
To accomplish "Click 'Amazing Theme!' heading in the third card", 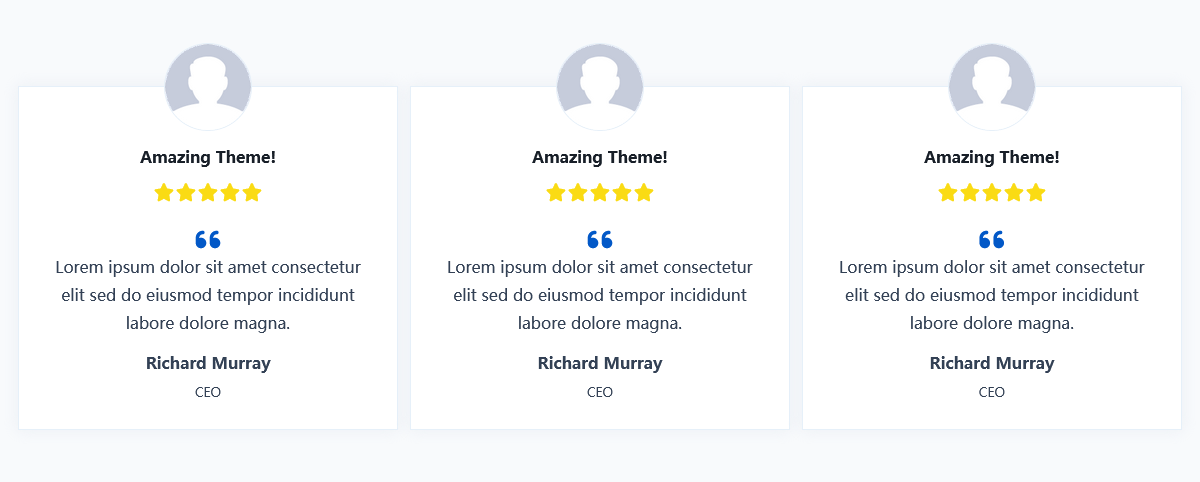I will click(x=992, y=157).
